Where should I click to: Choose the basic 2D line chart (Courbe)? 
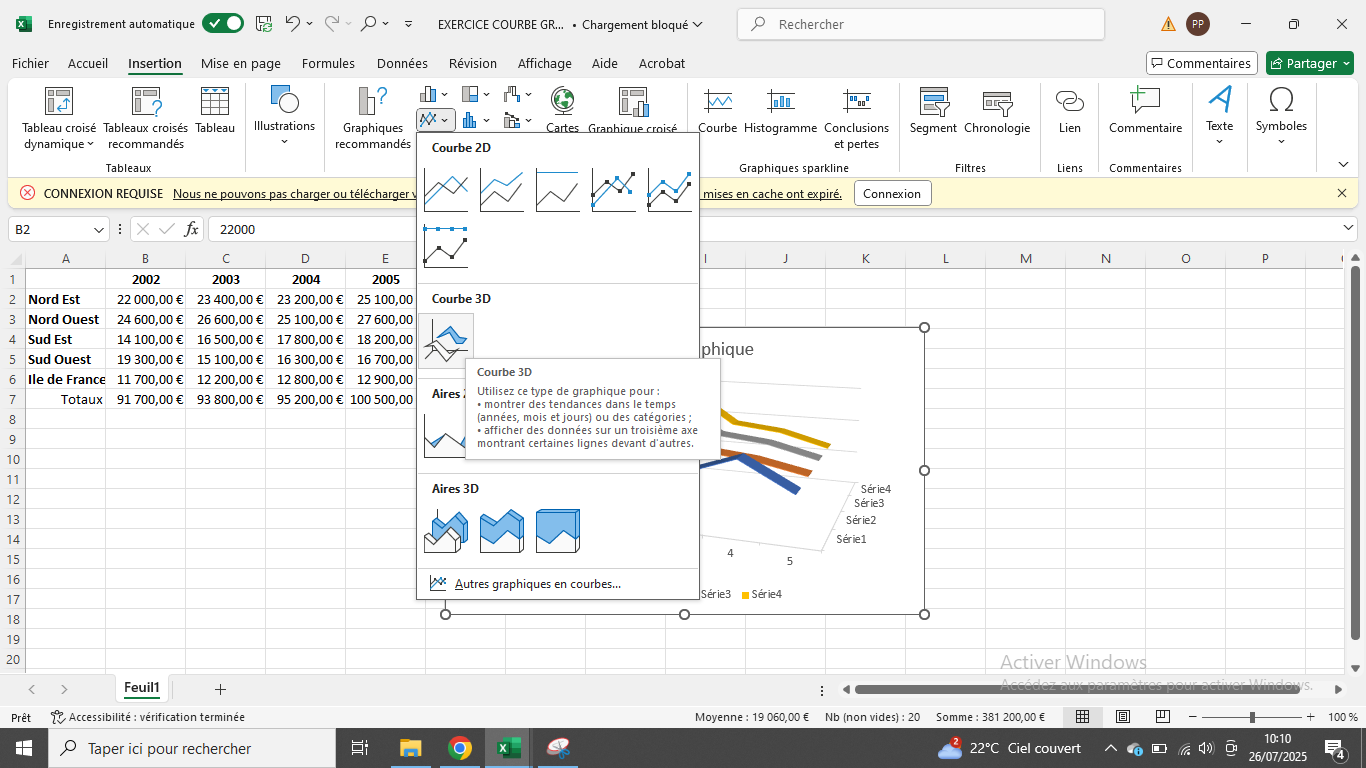pyautogui.click(x=446, y=190)
